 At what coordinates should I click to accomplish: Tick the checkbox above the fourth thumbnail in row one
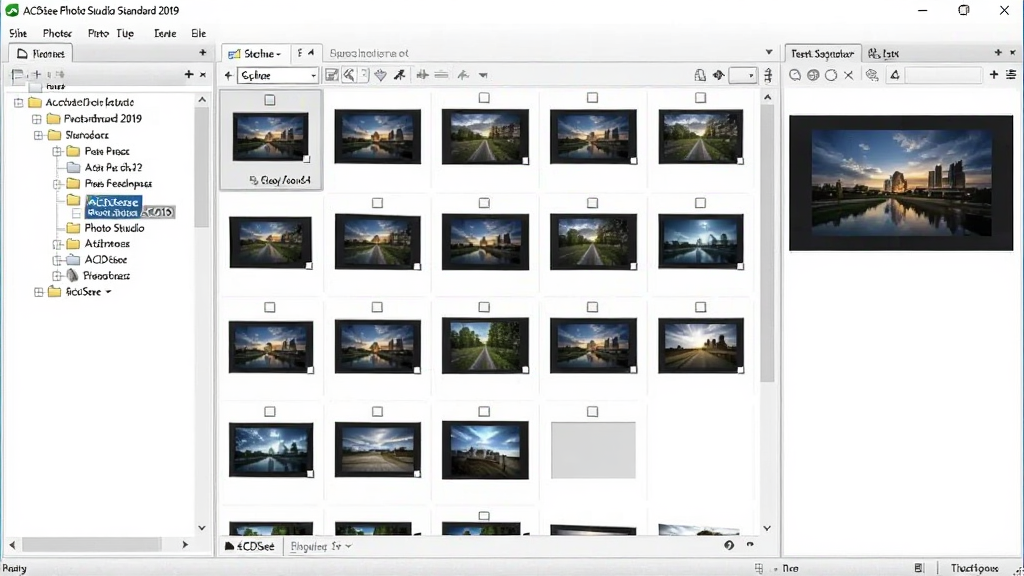click(592, 97)
